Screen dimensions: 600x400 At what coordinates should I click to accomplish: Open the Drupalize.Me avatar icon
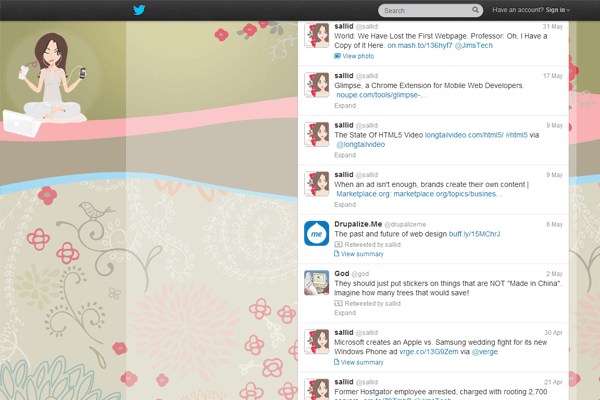click(x=316, y=233)
